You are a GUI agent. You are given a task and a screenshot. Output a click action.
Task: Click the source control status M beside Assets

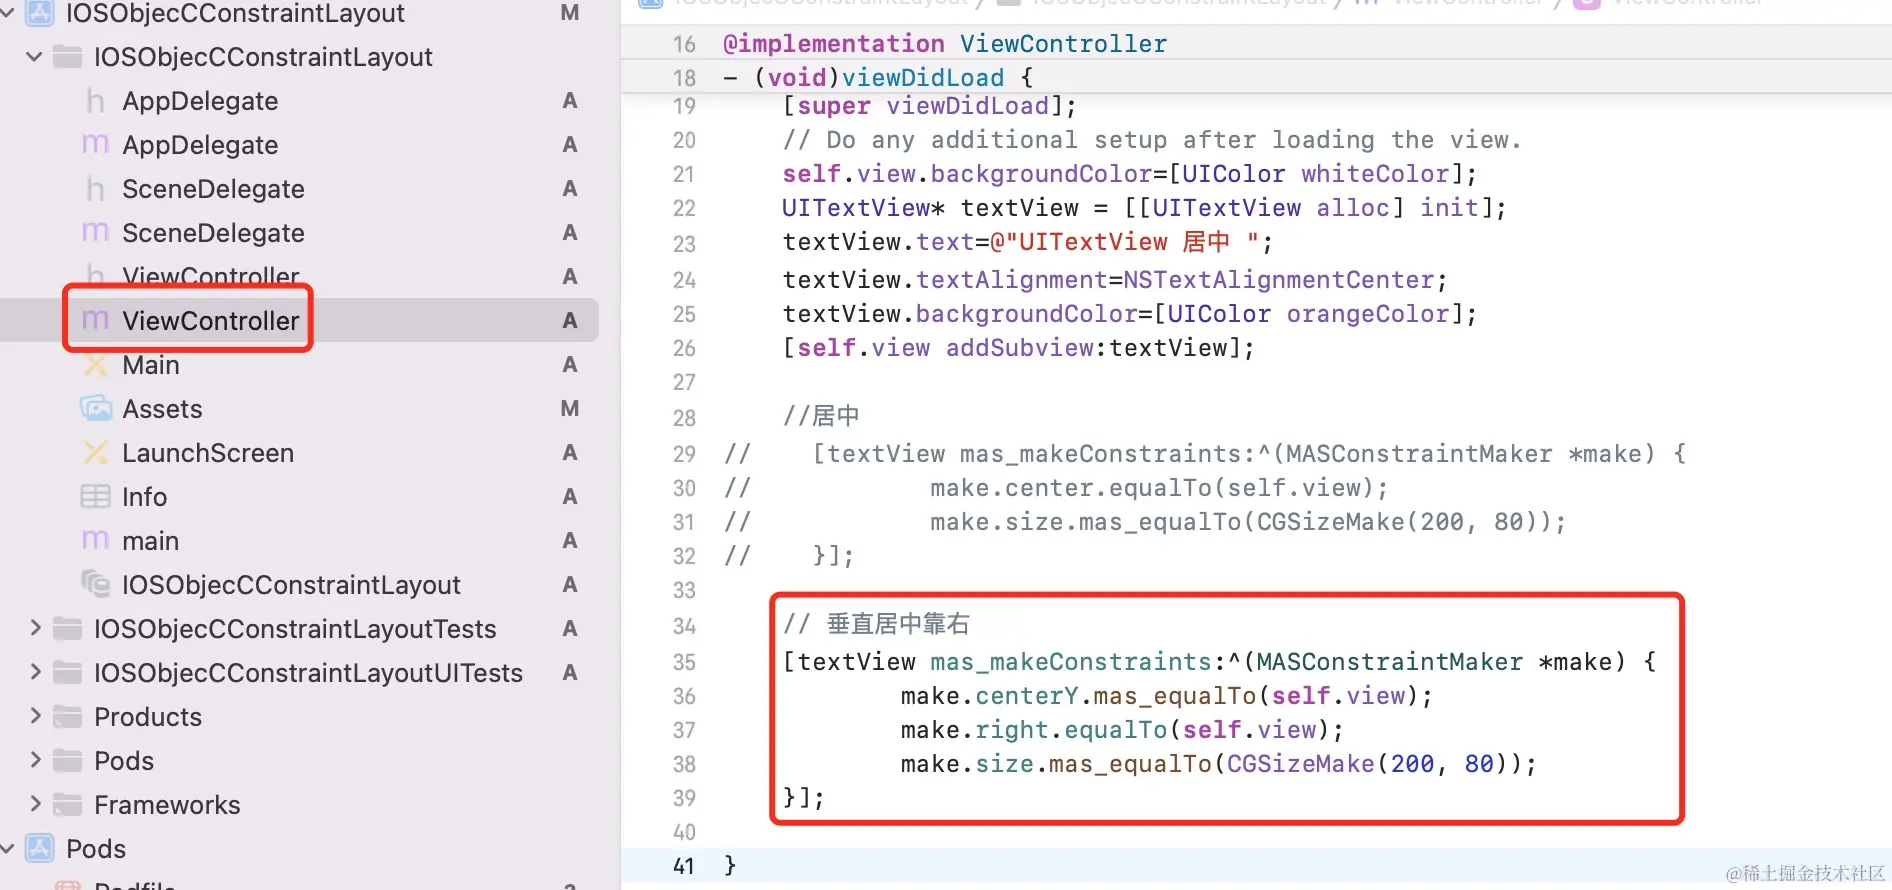point(570,409)
